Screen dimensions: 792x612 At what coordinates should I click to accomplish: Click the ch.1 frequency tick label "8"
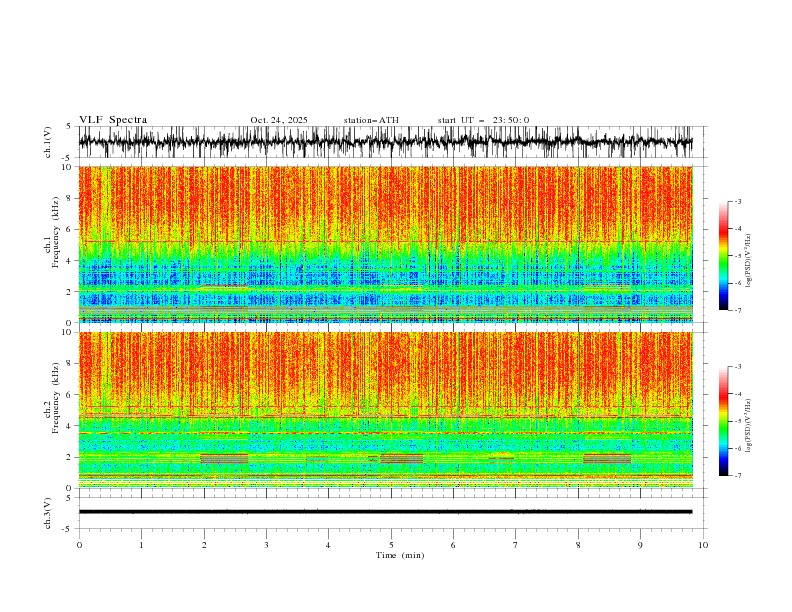pyautogui.click(x=70, y=198)
